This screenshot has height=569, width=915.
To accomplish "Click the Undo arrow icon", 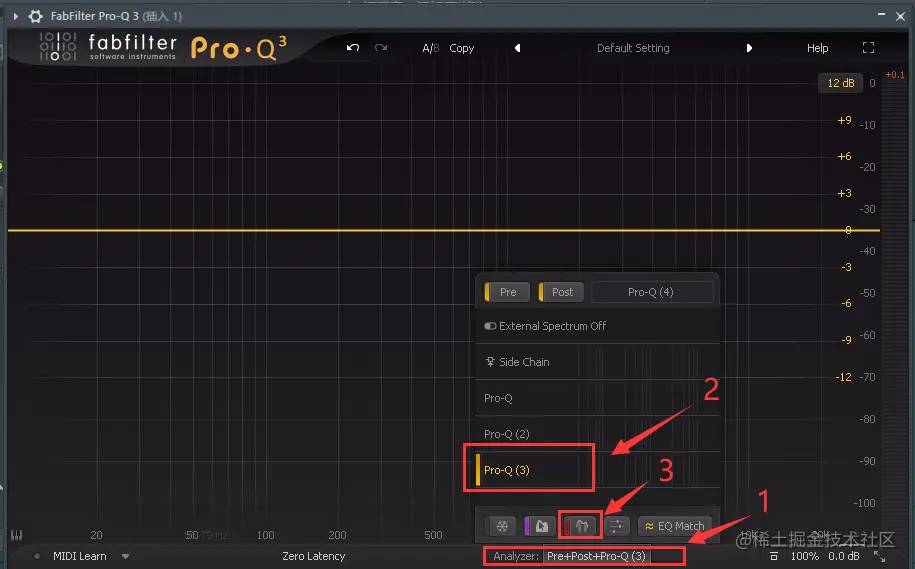I will pyautogui.click(x=352, y=48).
